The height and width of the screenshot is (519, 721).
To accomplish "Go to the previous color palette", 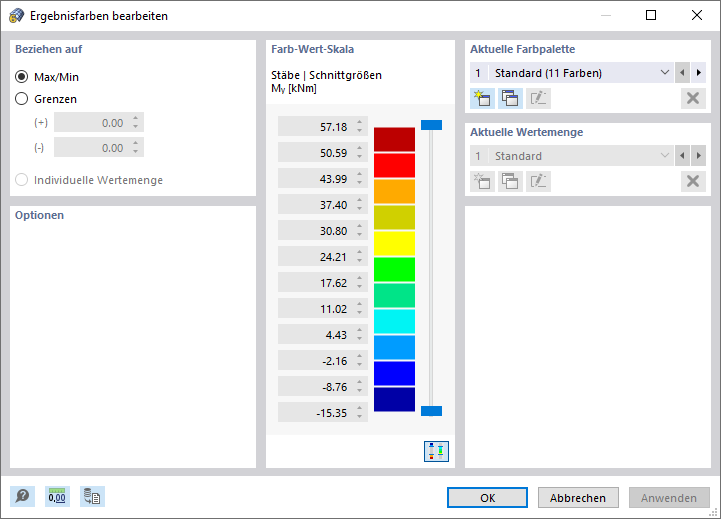I will pos(682,73).
